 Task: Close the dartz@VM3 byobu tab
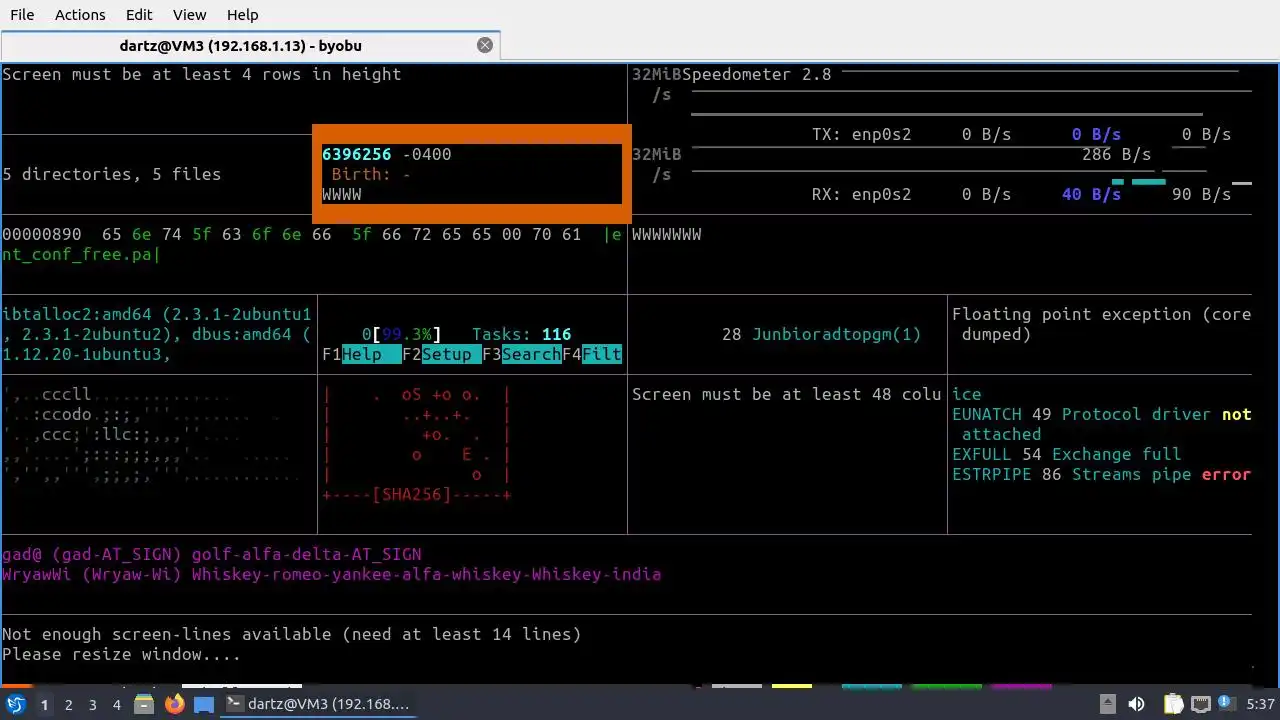[485, 45]
